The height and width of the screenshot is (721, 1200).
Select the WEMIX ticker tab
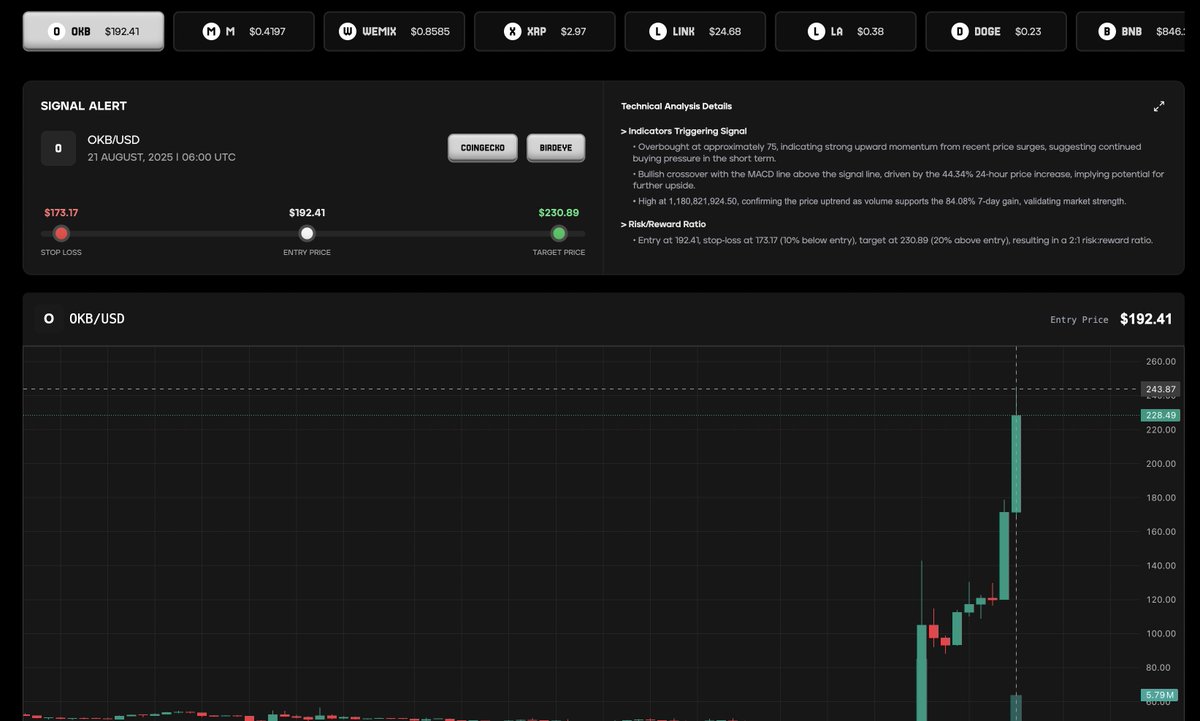pyautogui.click(x=394, y=31)
